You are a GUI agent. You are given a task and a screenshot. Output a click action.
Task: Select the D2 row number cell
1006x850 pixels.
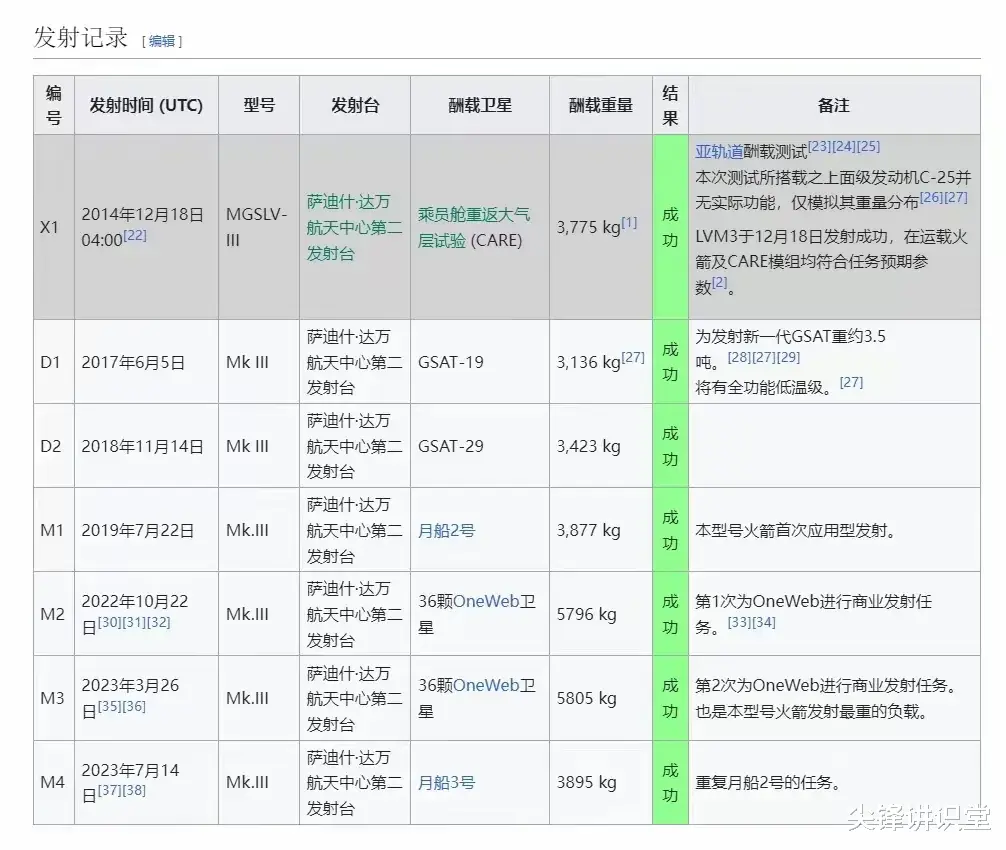click(54, 446)
